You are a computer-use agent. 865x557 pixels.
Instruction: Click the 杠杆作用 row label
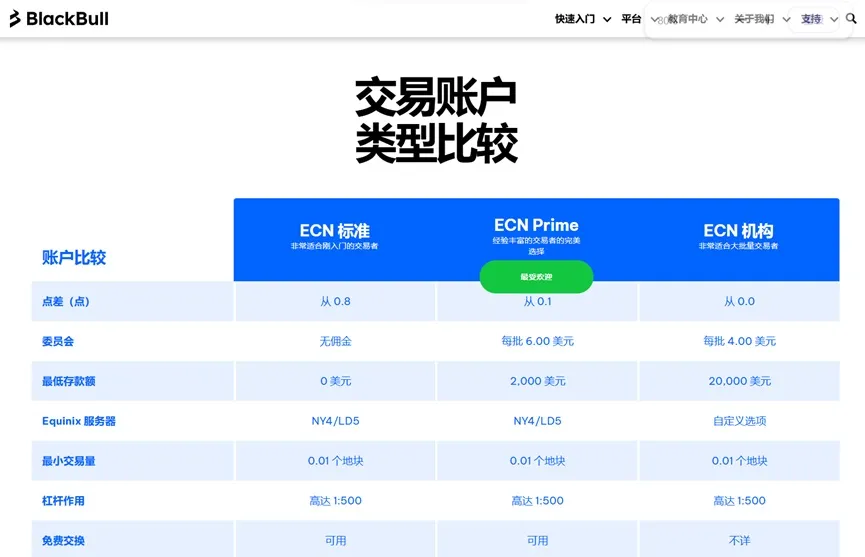(x=63, y=501)
